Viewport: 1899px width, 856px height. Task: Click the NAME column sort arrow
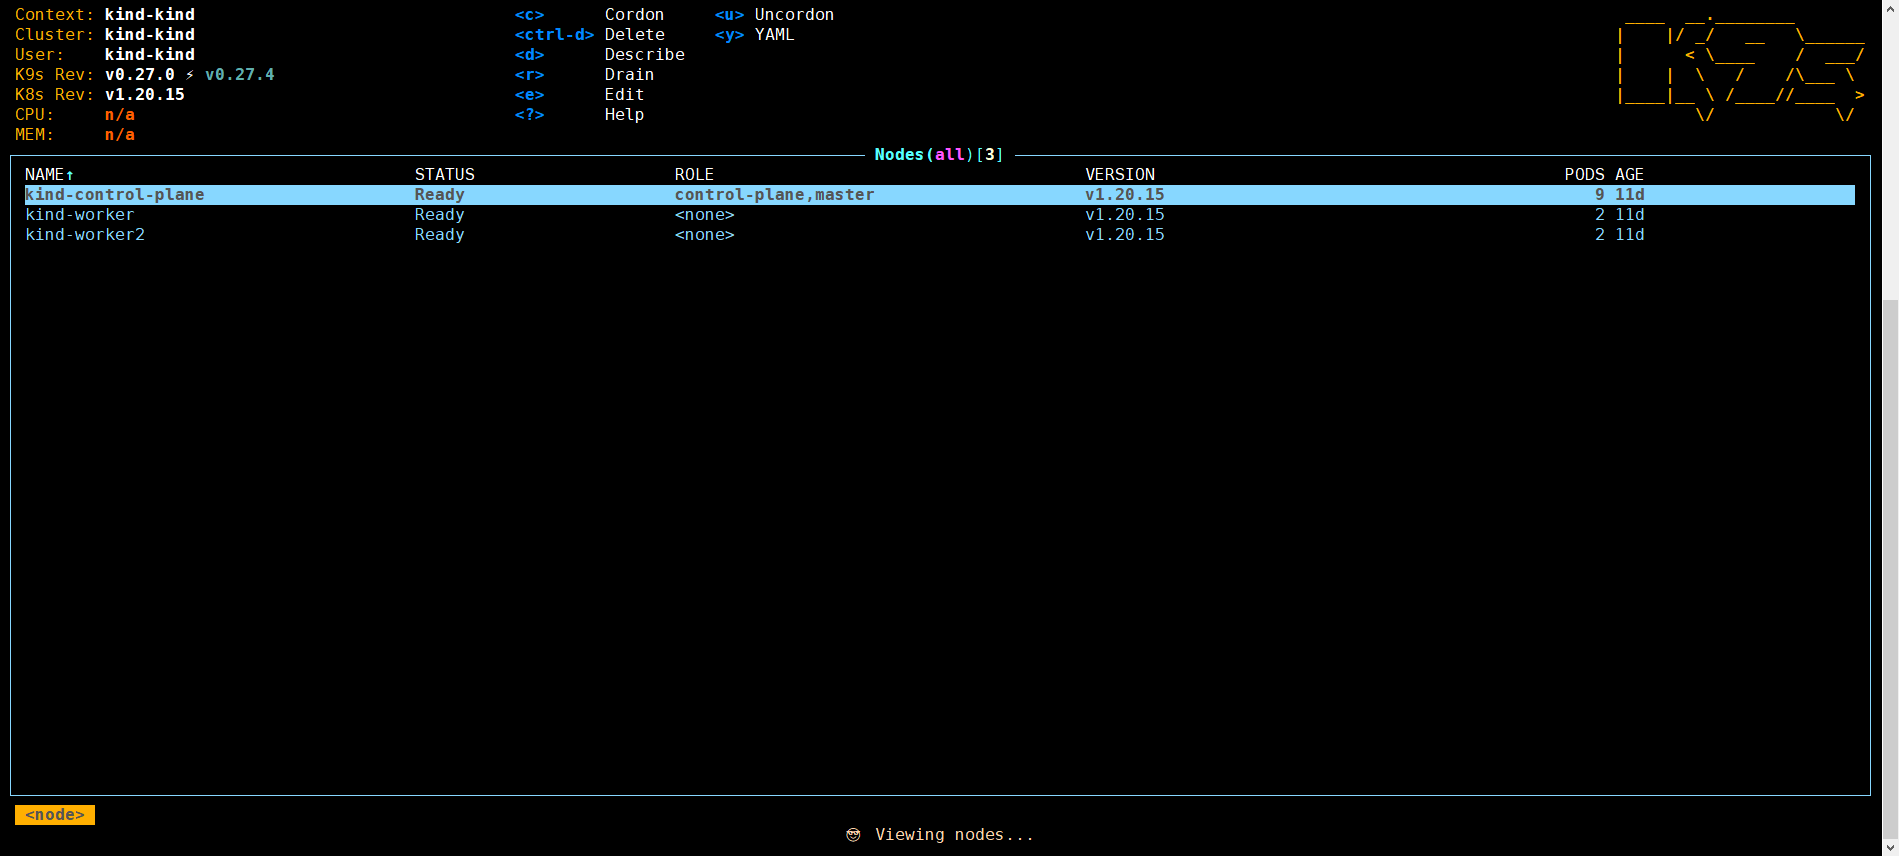[70, 175]
